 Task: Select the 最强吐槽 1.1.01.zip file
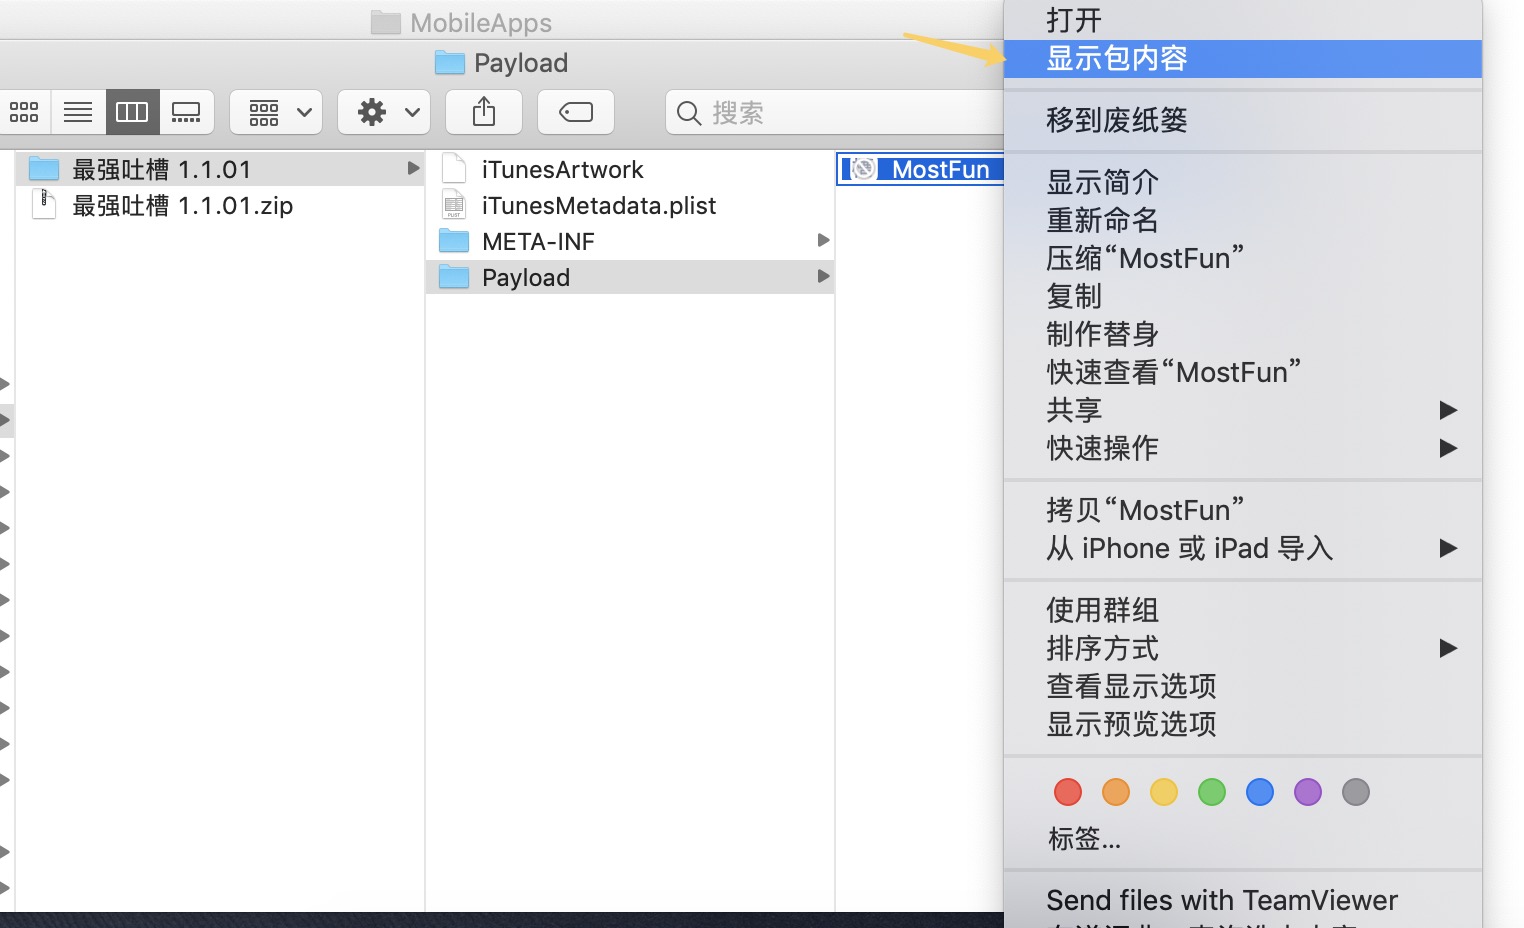tap(181, 206)
